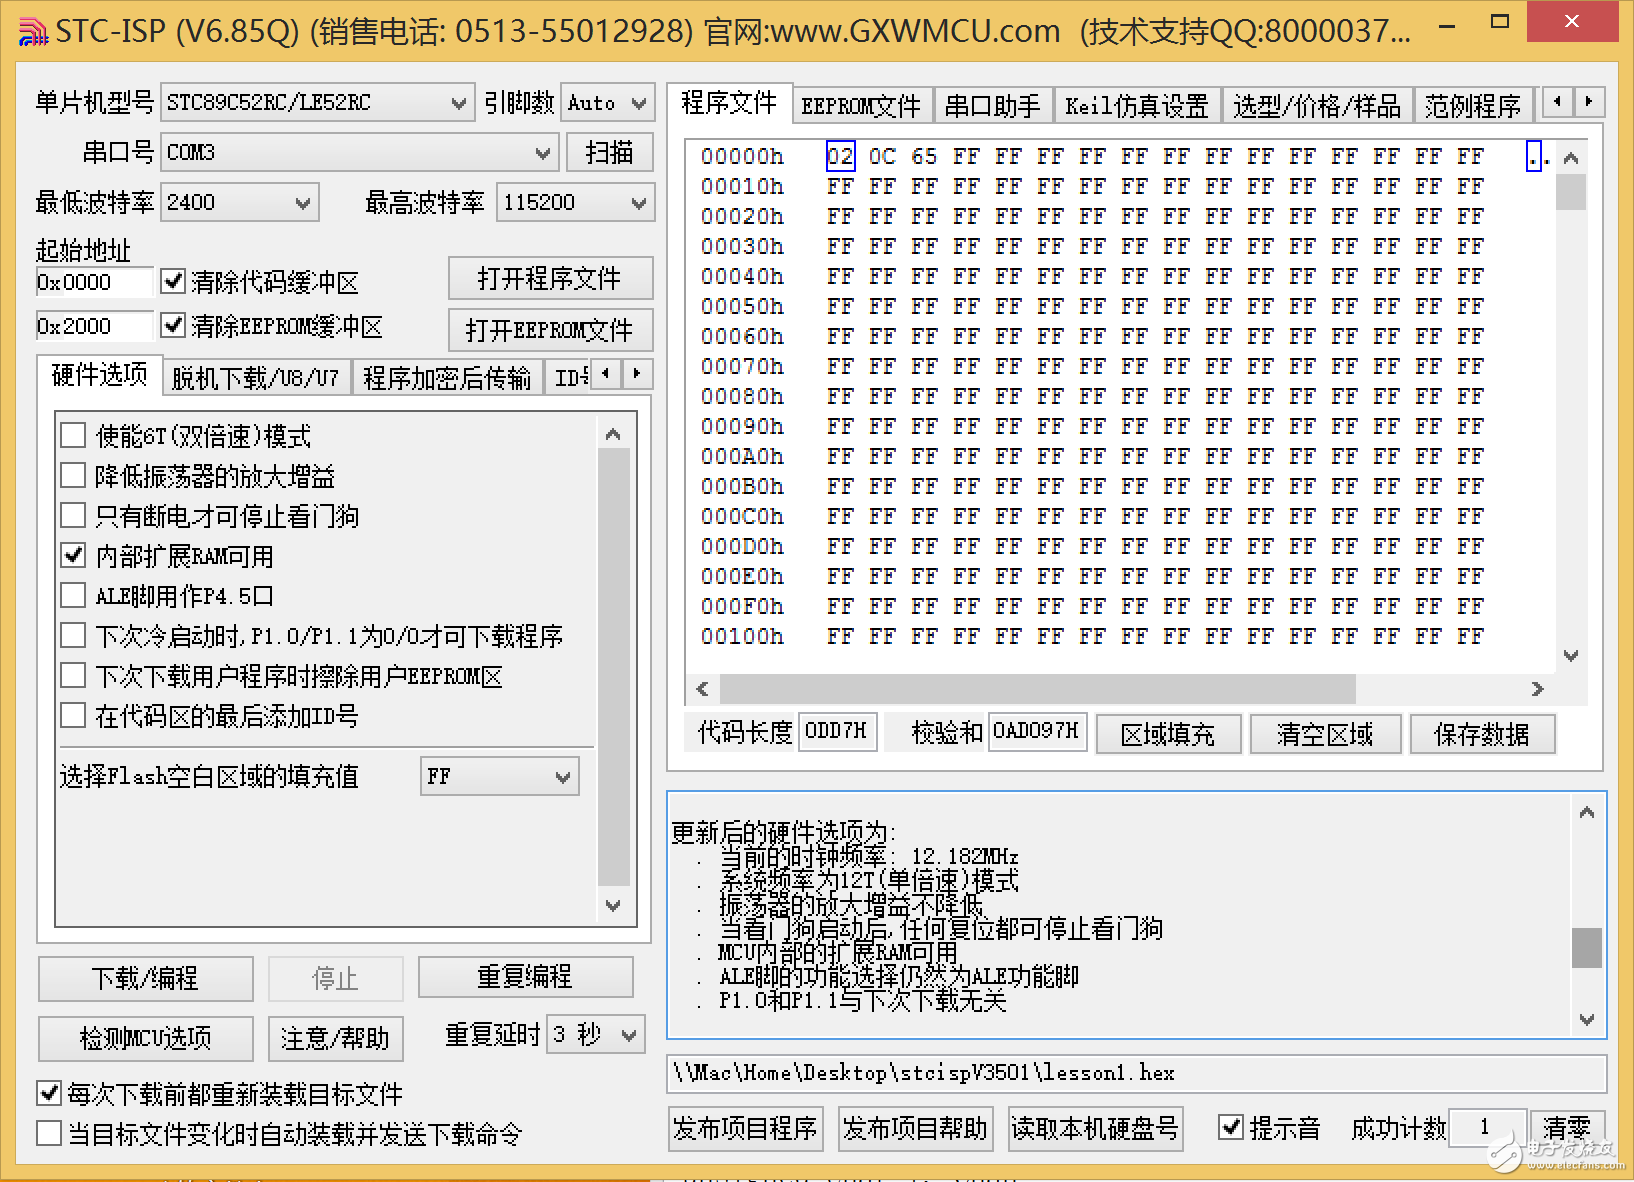This screenshot has width=1634, height=1182.
Task: Click hardware options list scroll down arrow
Action: pyautogui.click(x=613, y=905)
